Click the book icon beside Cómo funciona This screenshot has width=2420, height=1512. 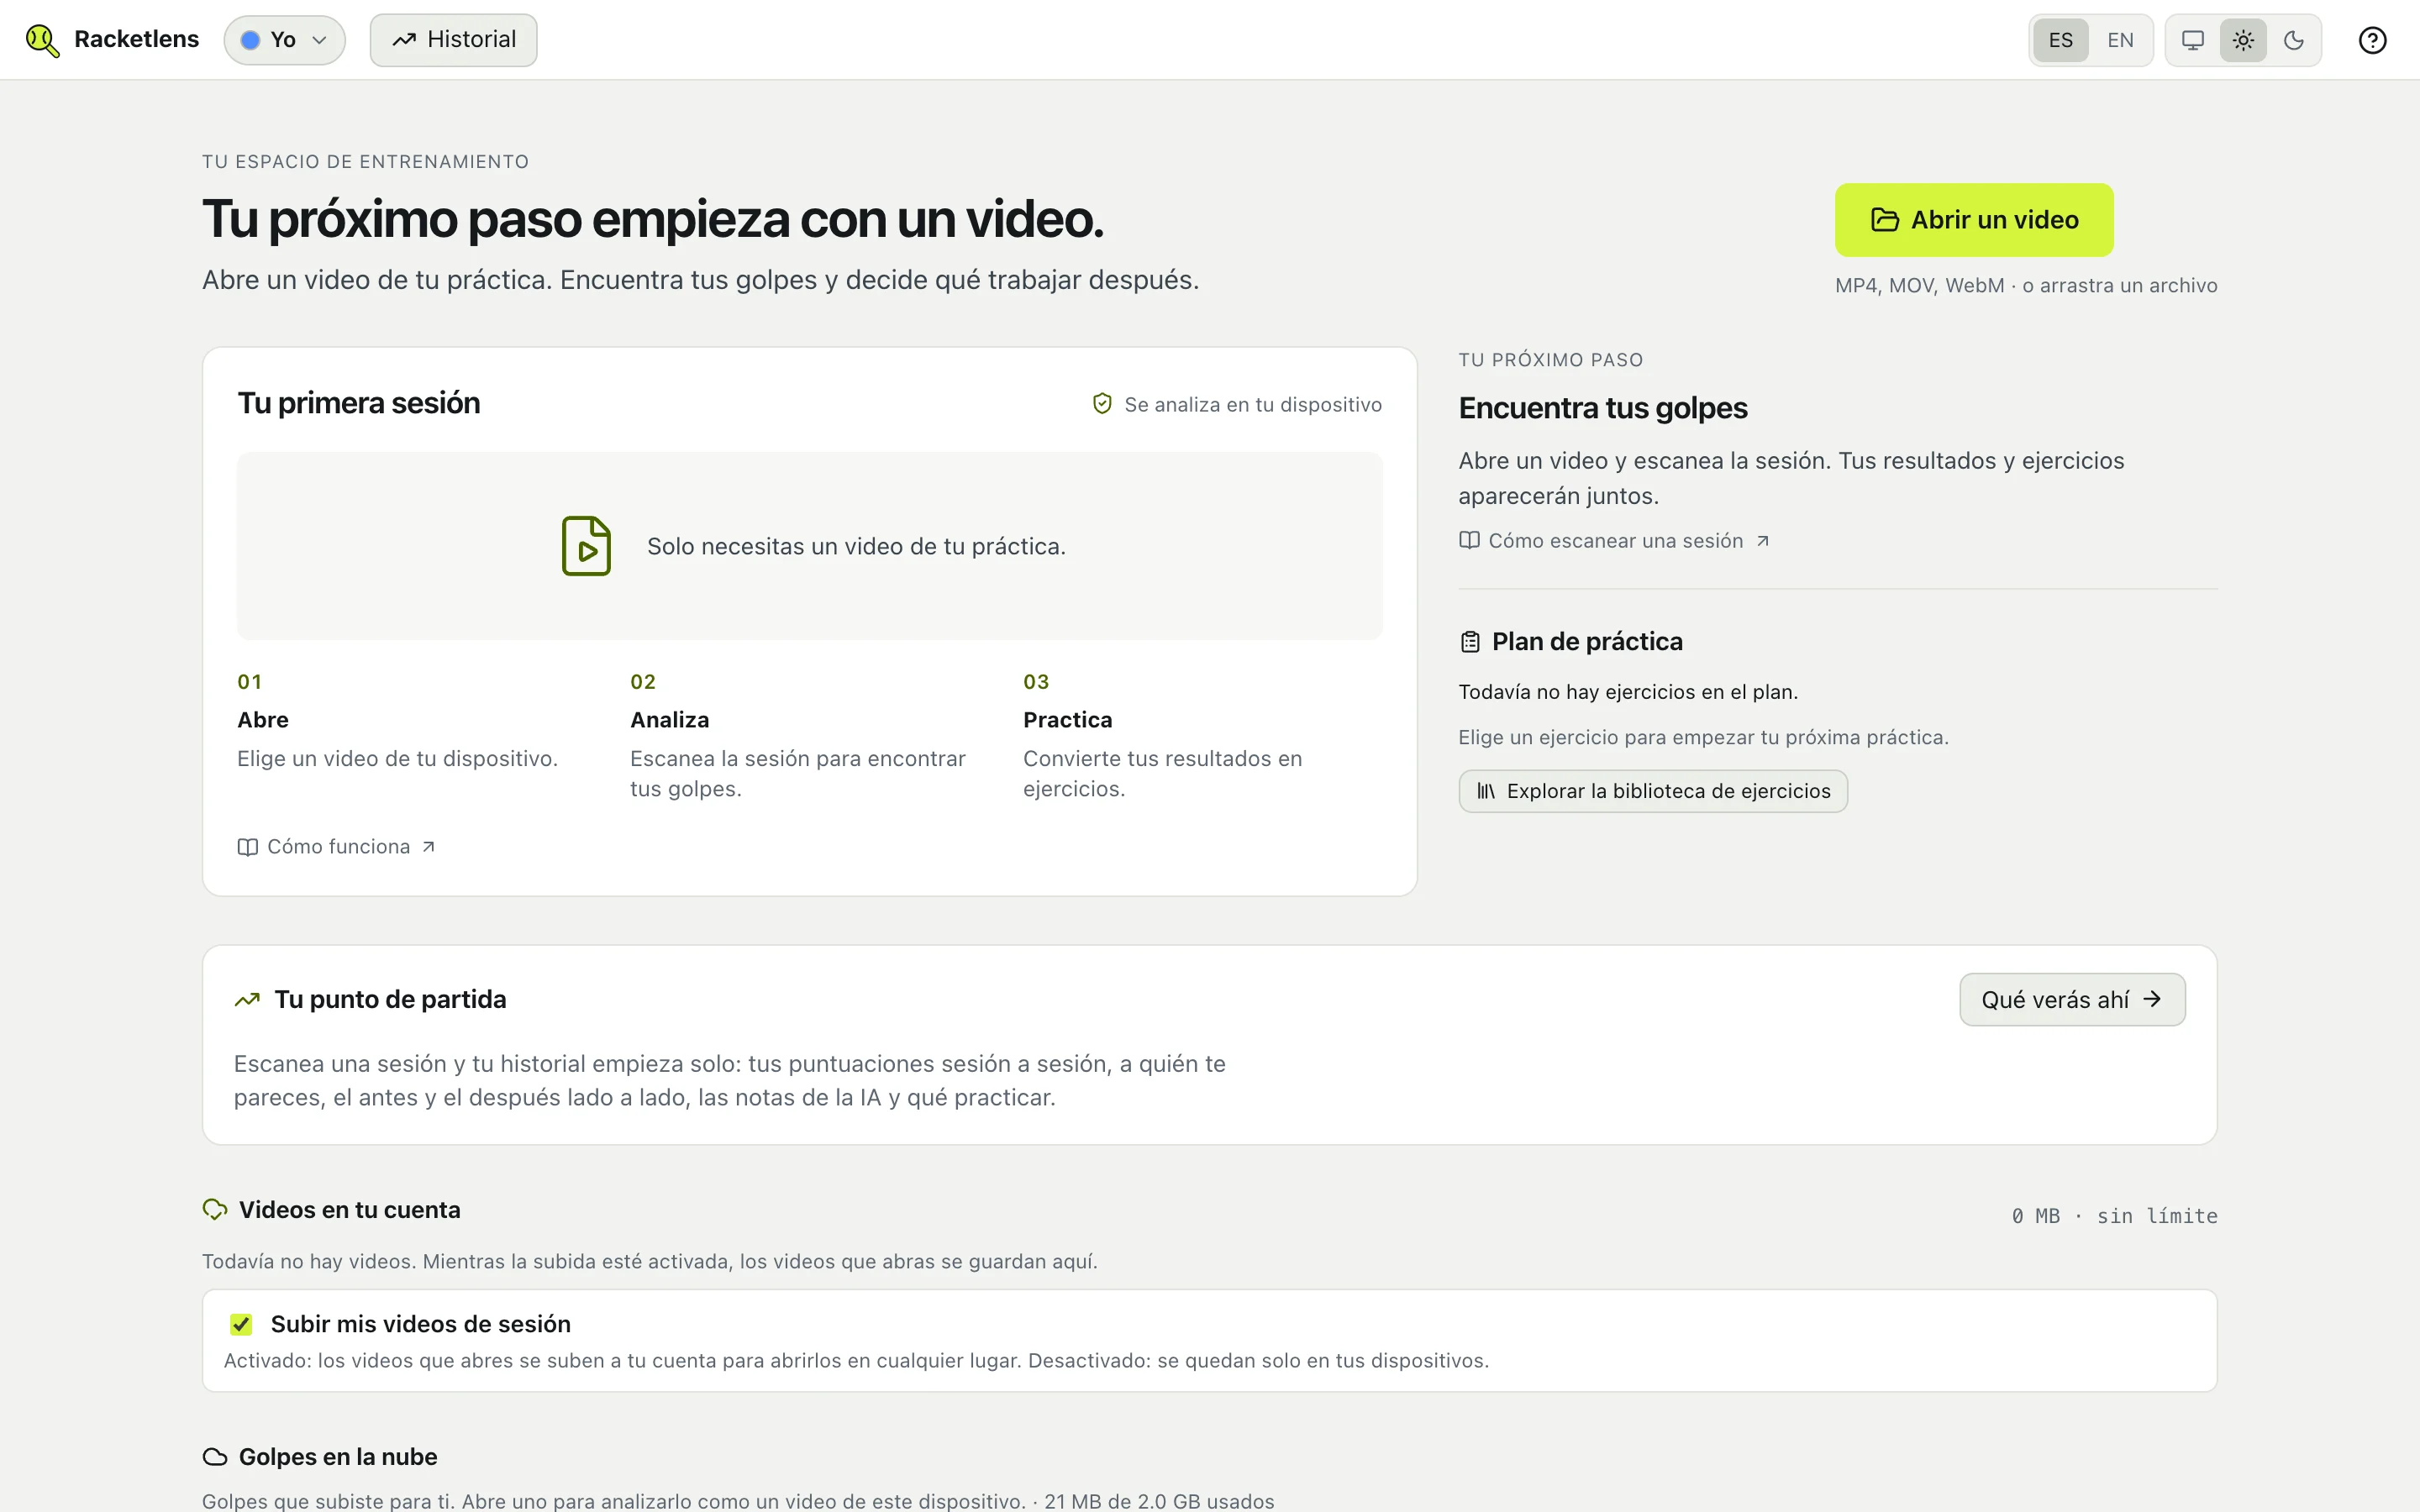[247, 847]
